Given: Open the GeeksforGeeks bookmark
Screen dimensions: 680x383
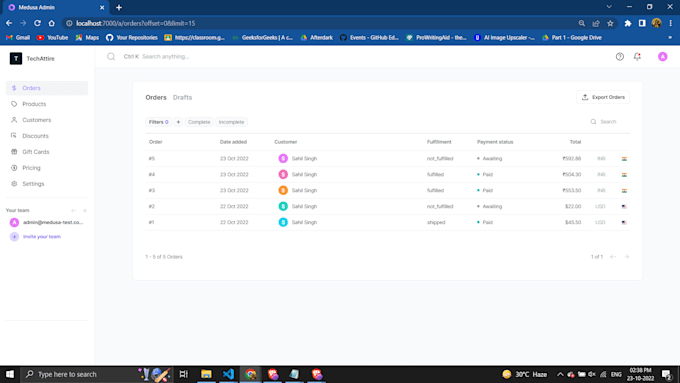Looking at the screenshot, I should coord(262,38).
